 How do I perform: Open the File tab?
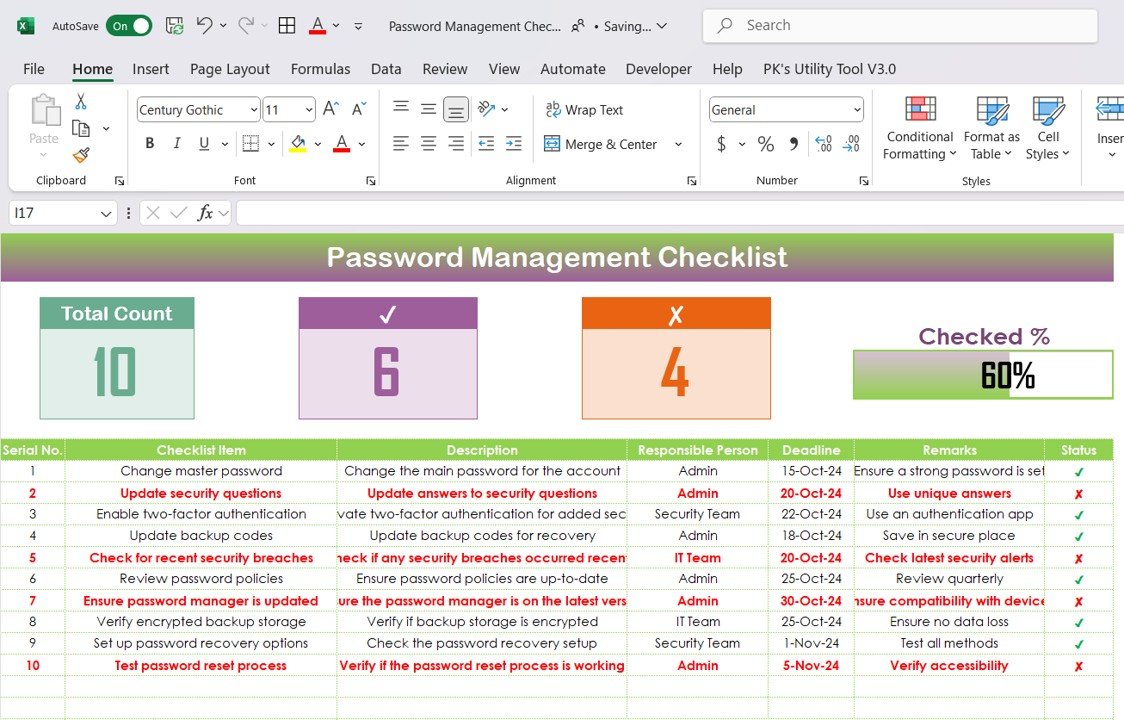[34, 69]
